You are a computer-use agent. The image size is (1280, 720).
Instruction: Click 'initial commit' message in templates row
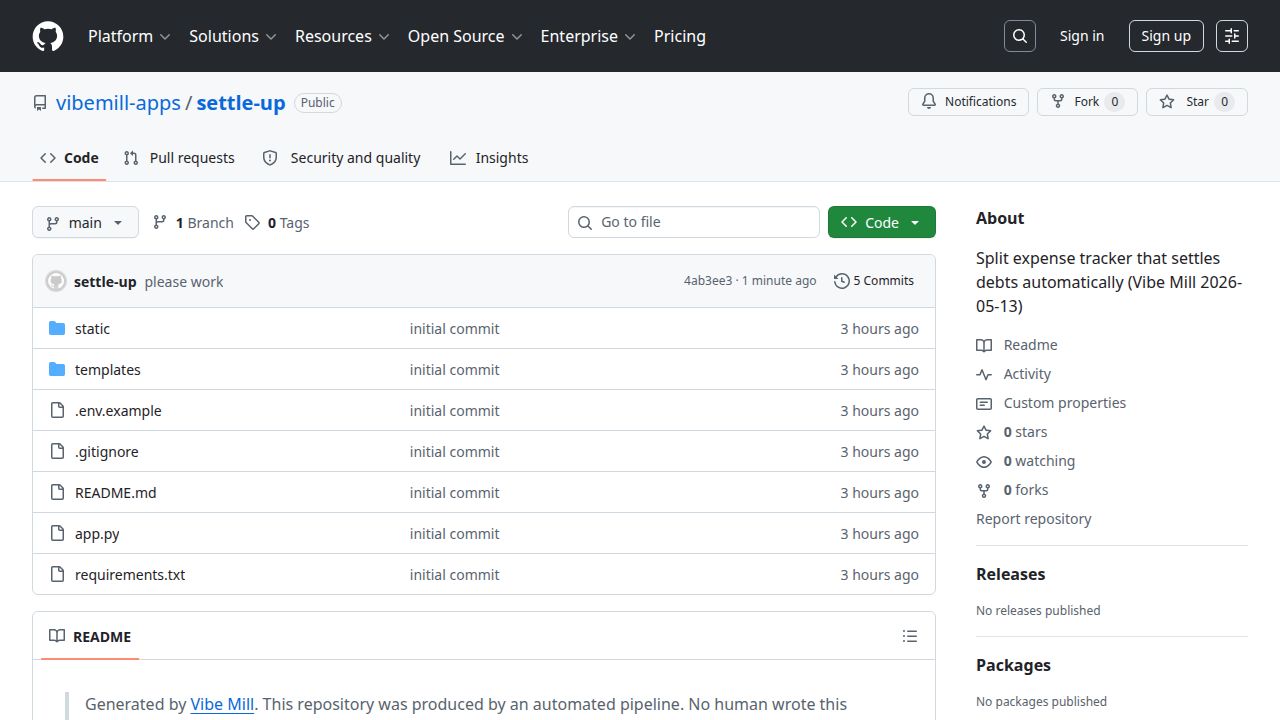point(454,370)
